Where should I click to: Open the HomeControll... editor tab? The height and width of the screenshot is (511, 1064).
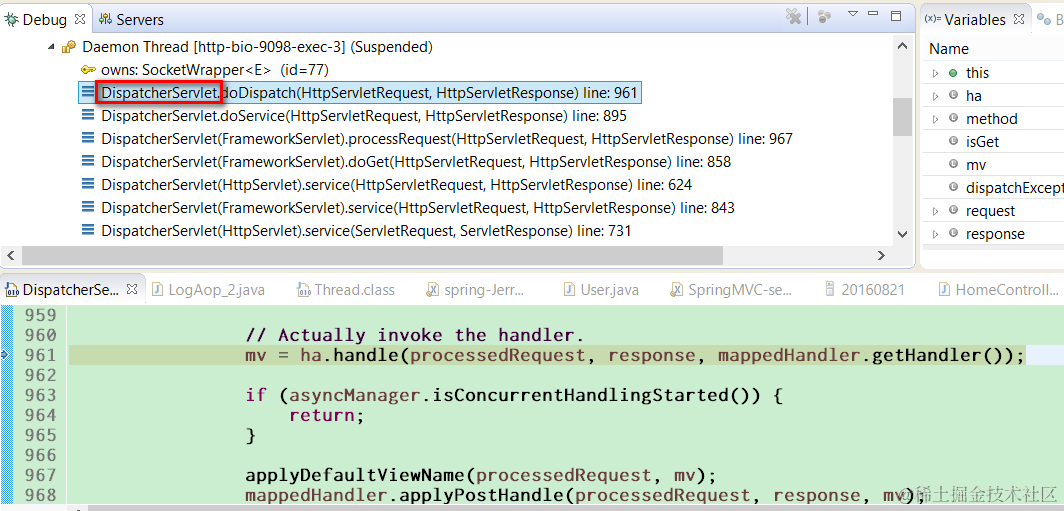(998, 290)
